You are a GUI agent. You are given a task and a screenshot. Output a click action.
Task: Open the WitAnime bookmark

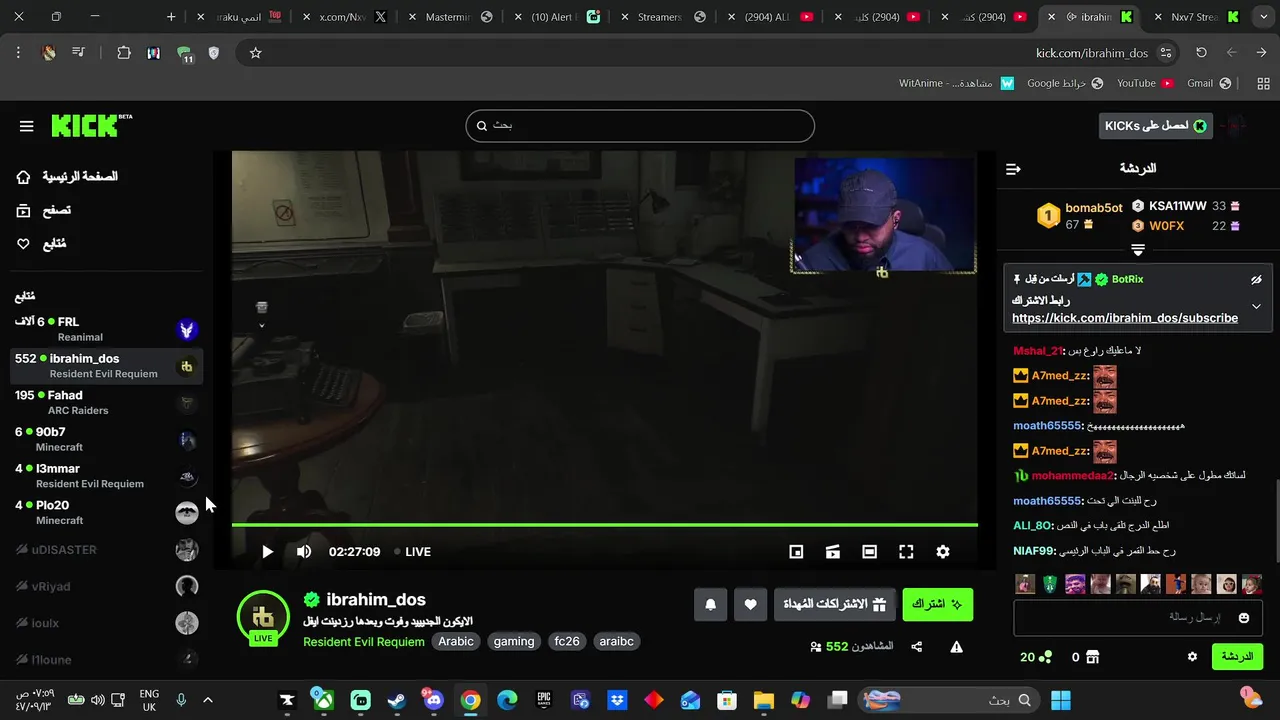957,83
